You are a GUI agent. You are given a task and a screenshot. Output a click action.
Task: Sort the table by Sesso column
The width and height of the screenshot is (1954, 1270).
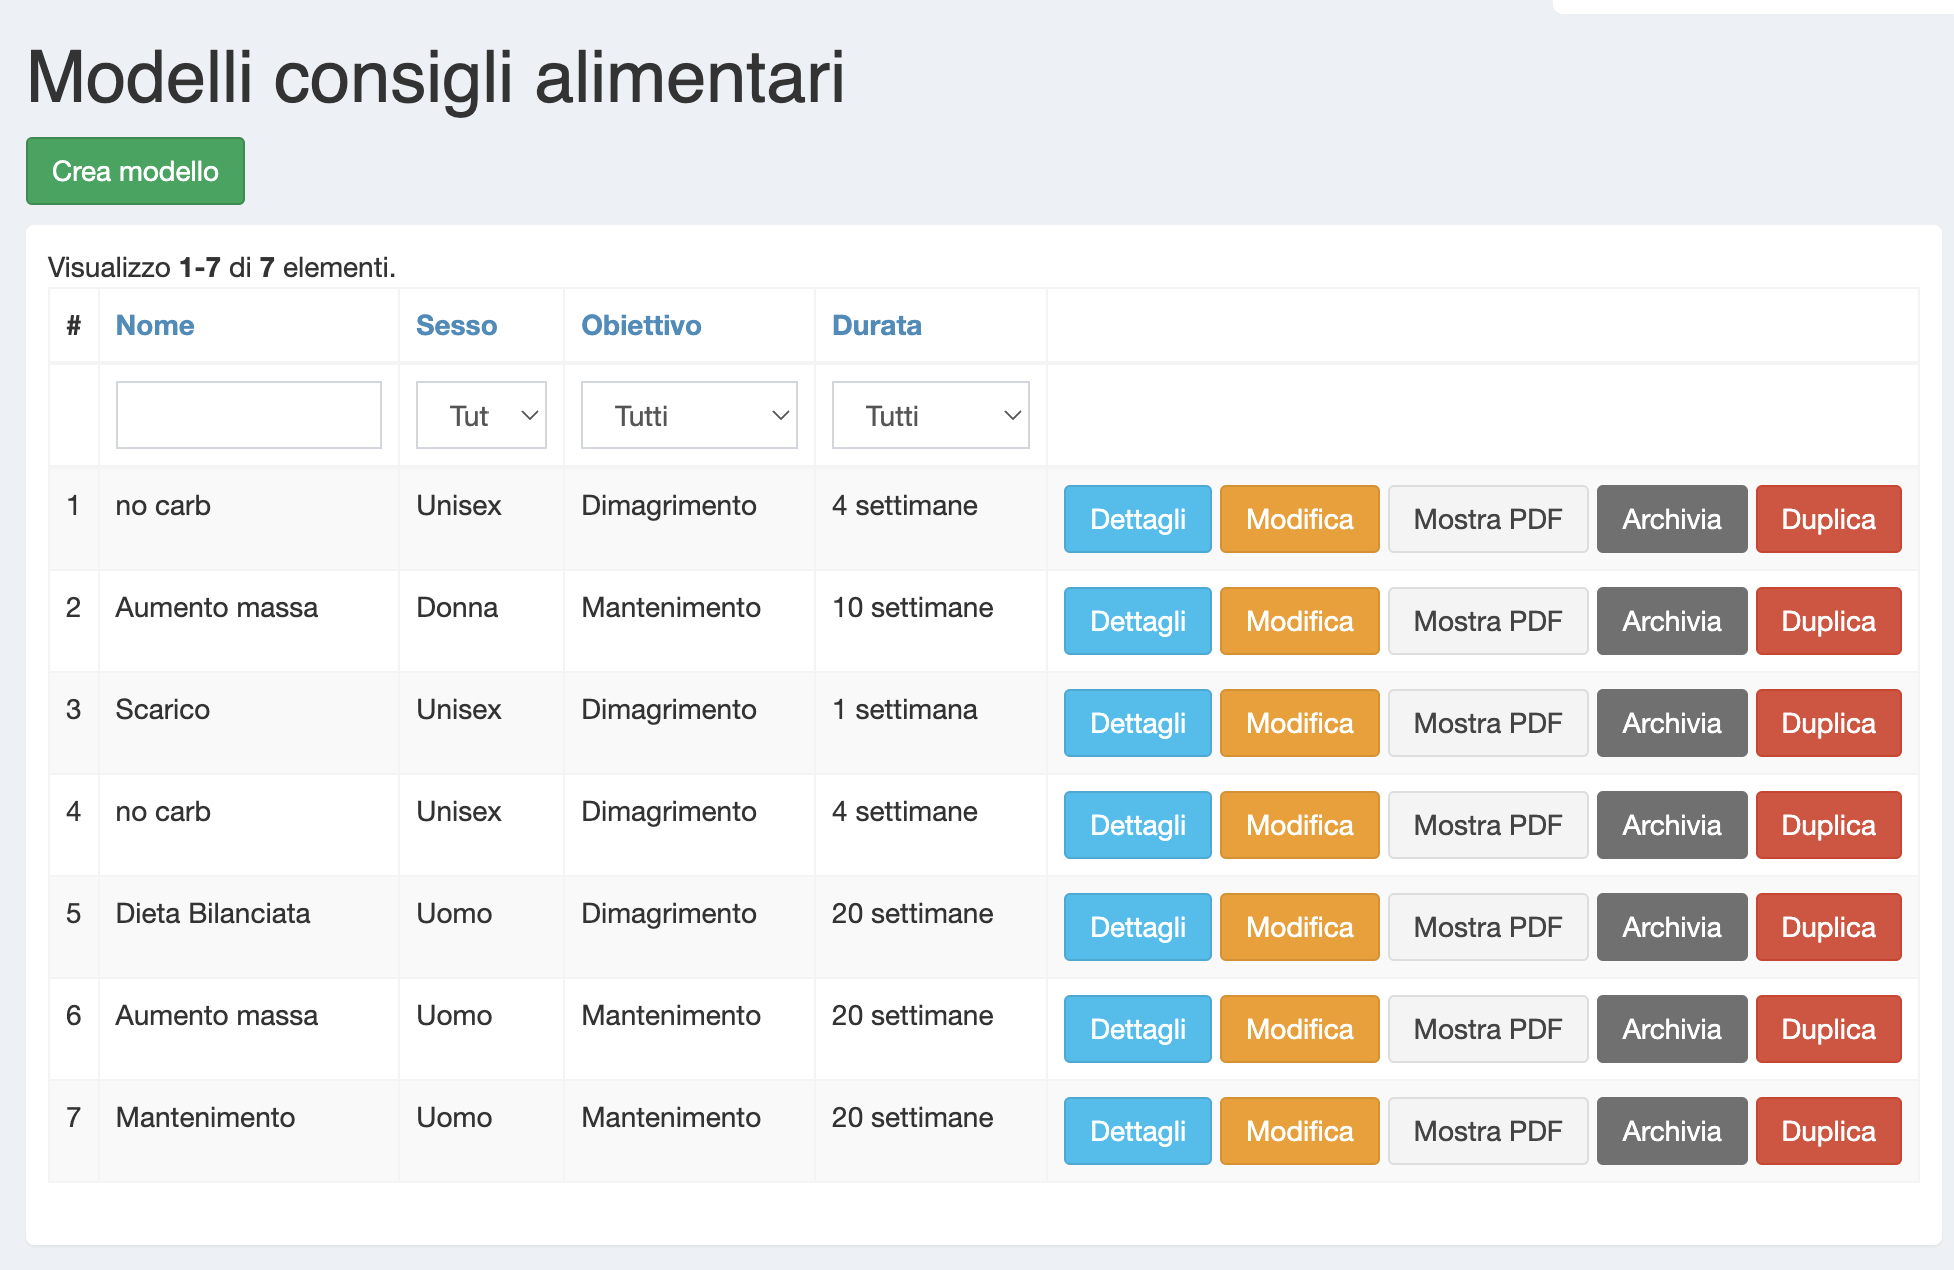pyautogui.click(x=456, y=325)
